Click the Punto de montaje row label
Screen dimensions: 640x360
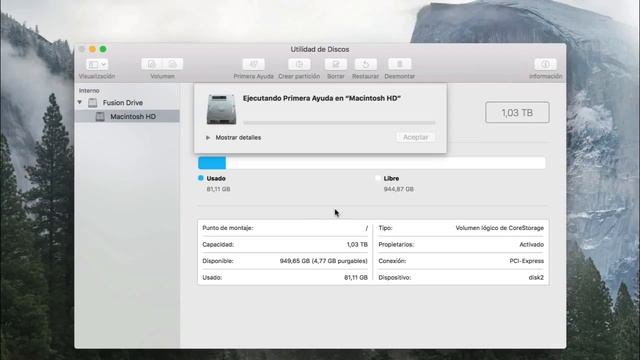(x=228, y=228)
